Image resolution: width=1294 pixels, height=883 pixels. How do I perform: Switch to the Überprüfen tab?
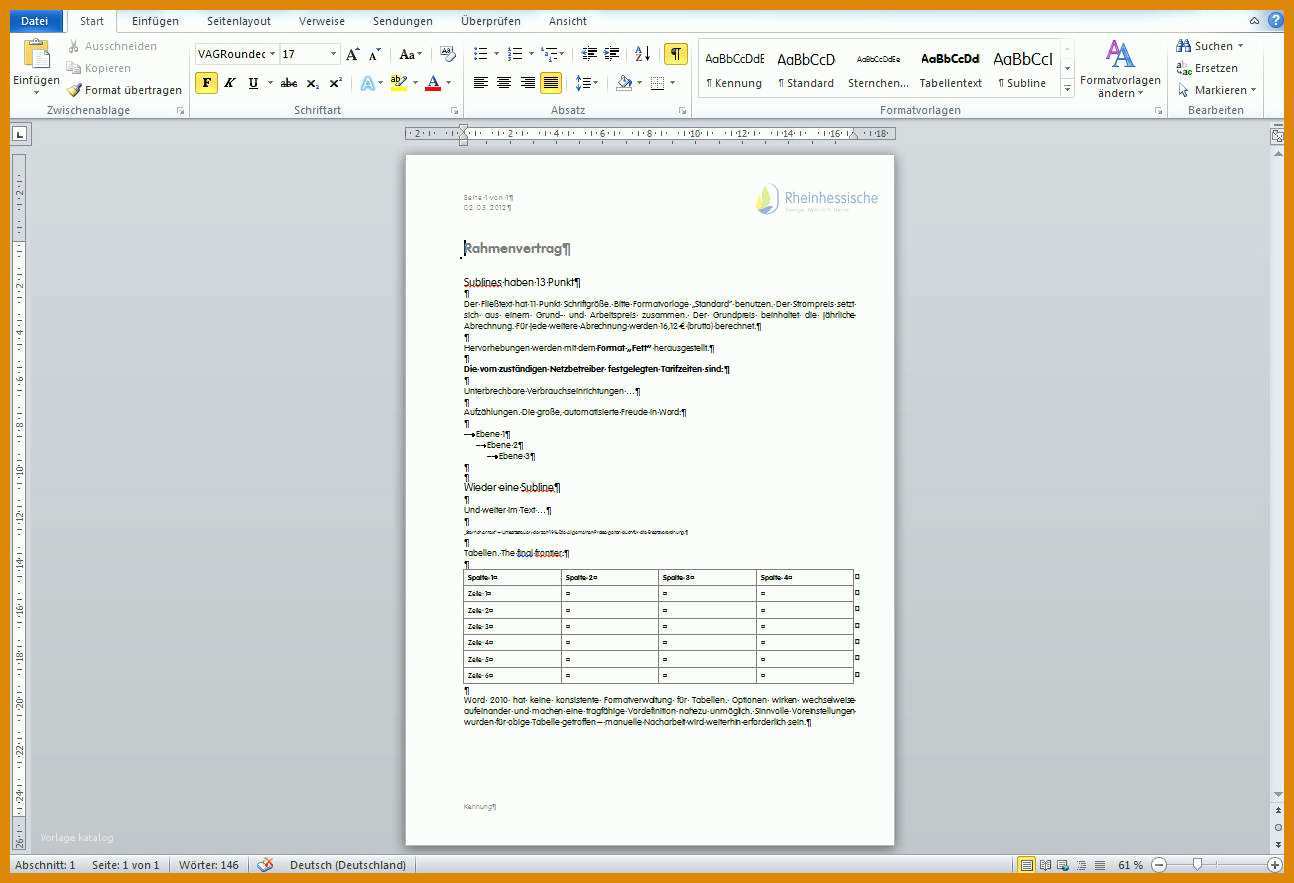(x=491, y=21)
